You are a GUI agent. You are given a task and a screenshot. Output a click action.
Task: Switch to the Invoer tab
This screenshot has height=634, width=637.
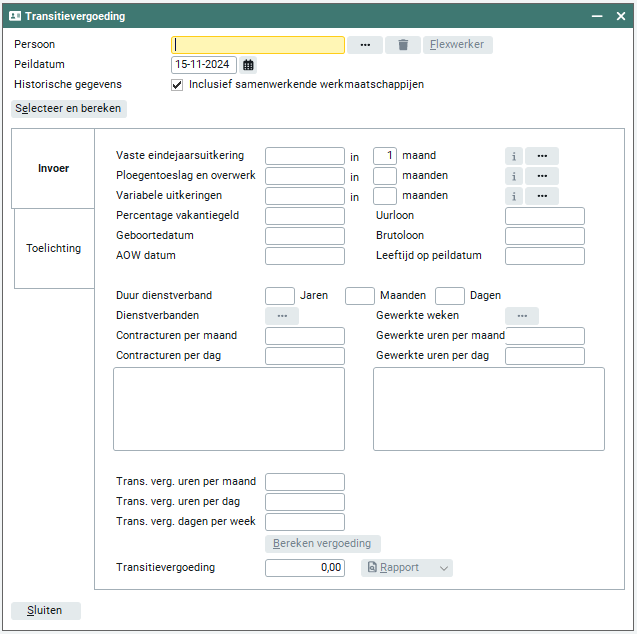point(53,168)
